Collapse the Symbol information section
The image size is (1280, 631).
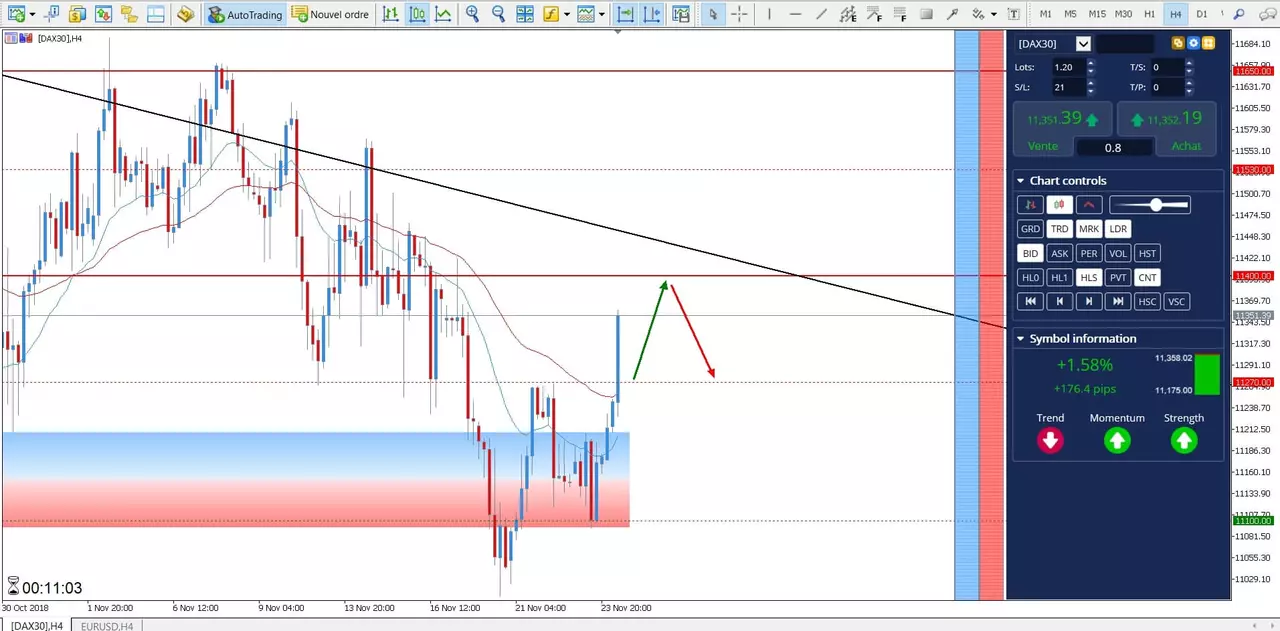click(x=1020, y=339)
